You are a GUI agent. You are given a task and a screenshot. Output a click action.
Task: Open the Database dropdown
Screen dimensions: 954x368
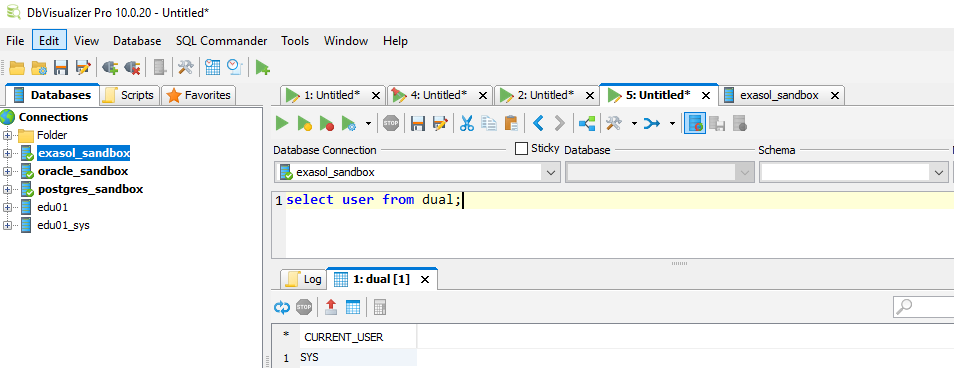pos(745,173)
